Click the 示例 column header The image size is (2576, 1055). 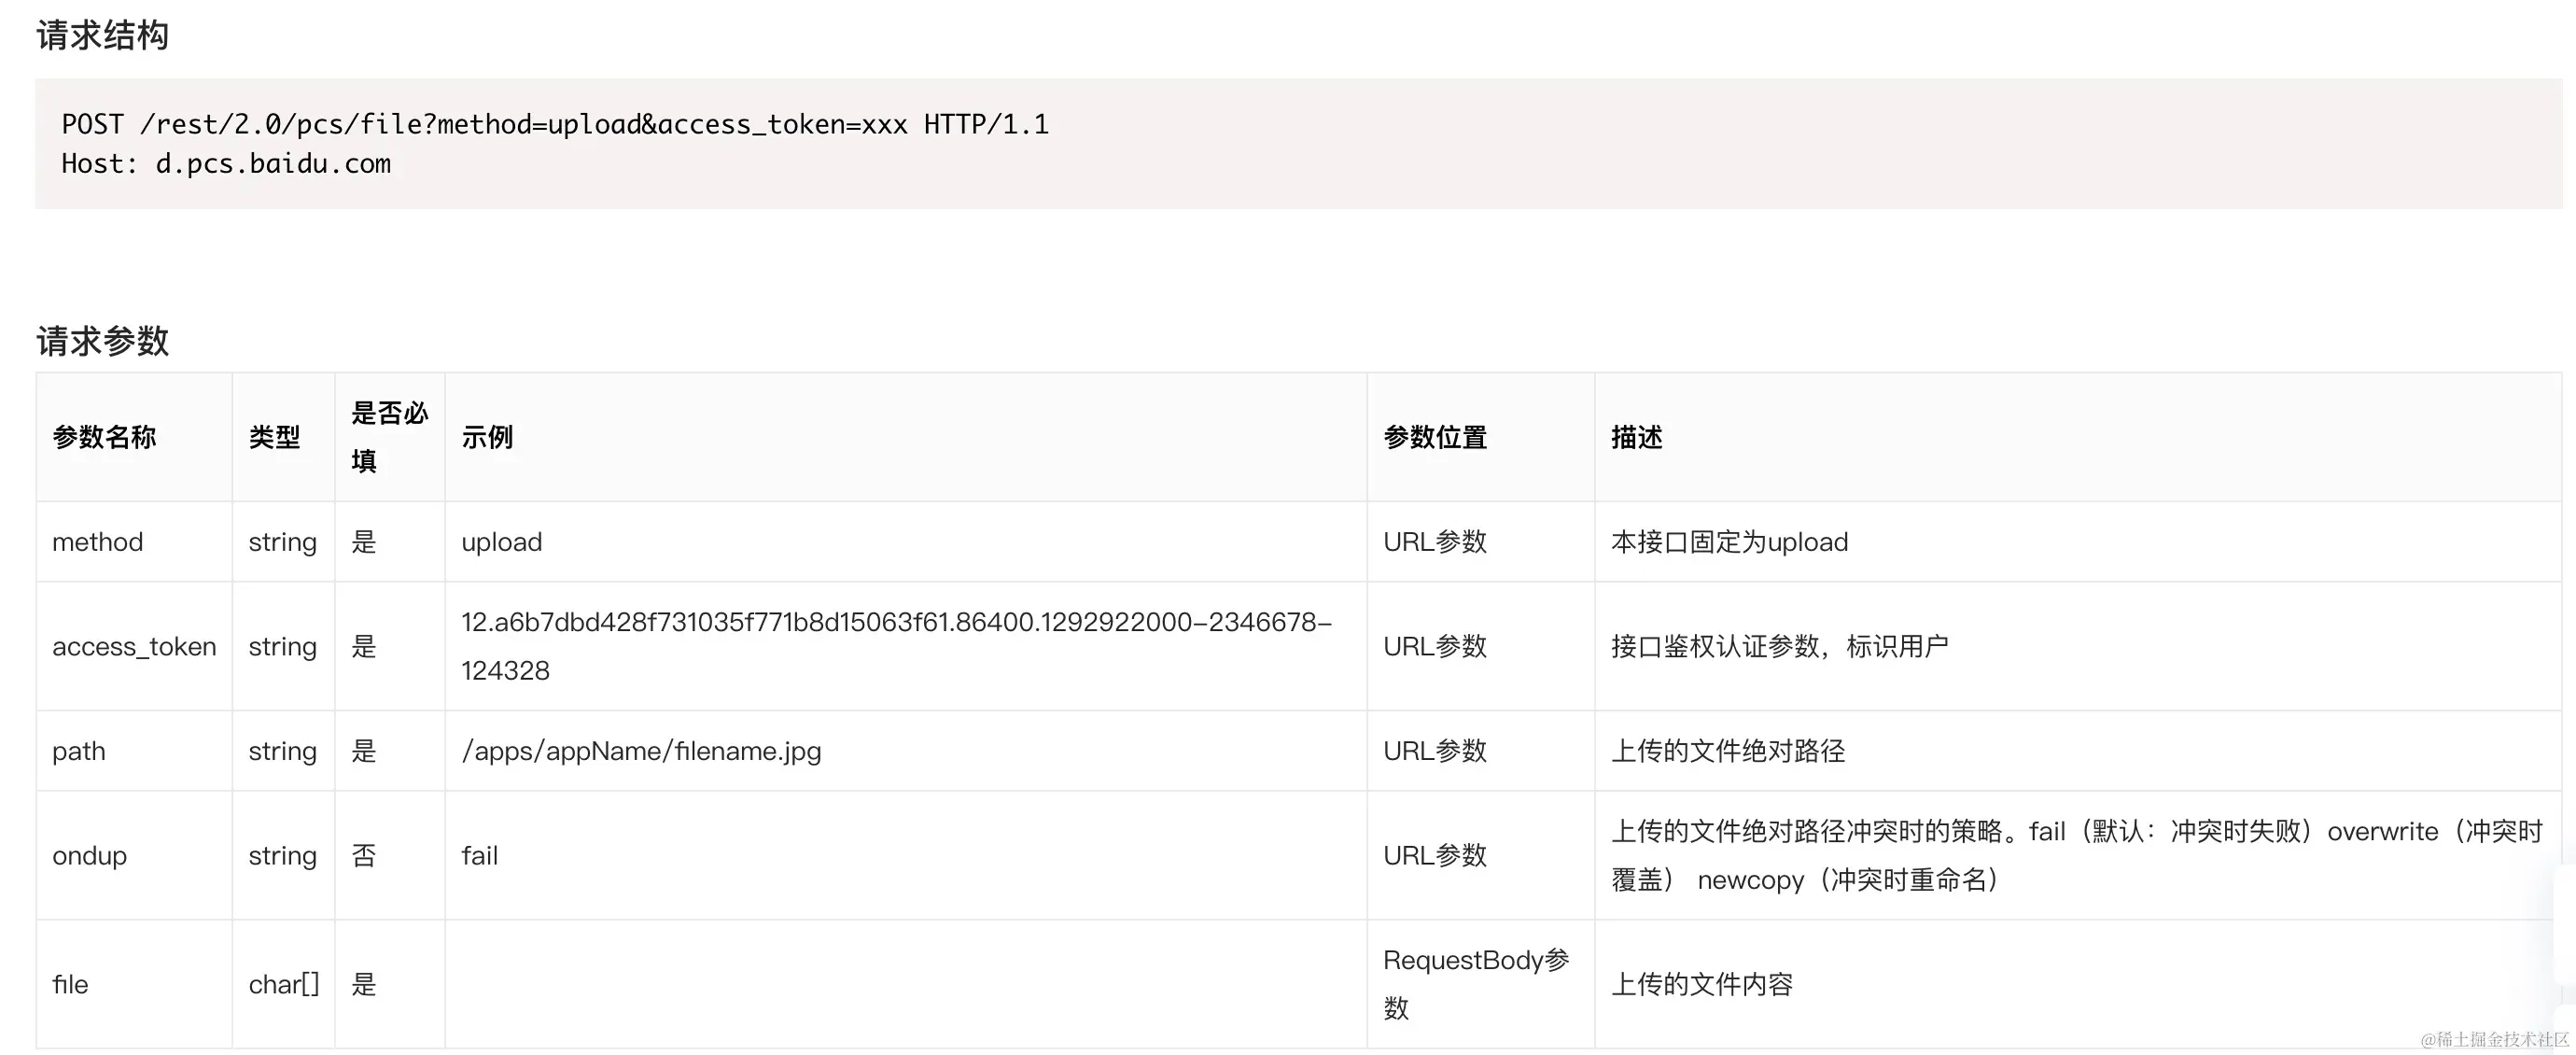(x=487, y=437)
